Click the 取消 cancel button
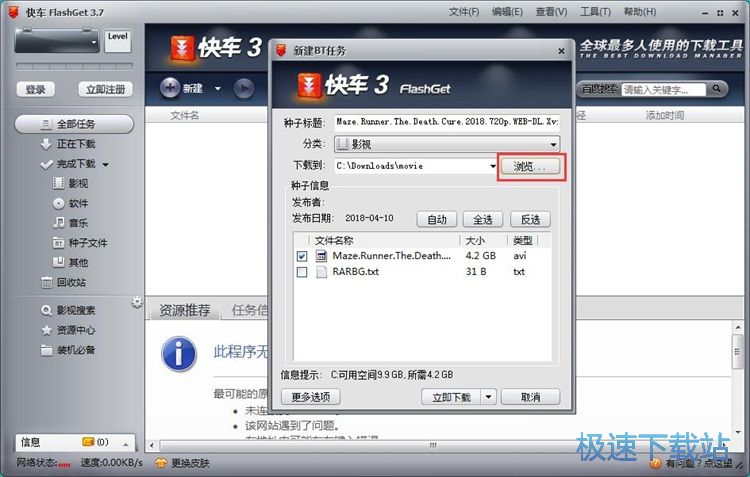The image size is (750, 477). pyautogui.click(x=530, y=397)
